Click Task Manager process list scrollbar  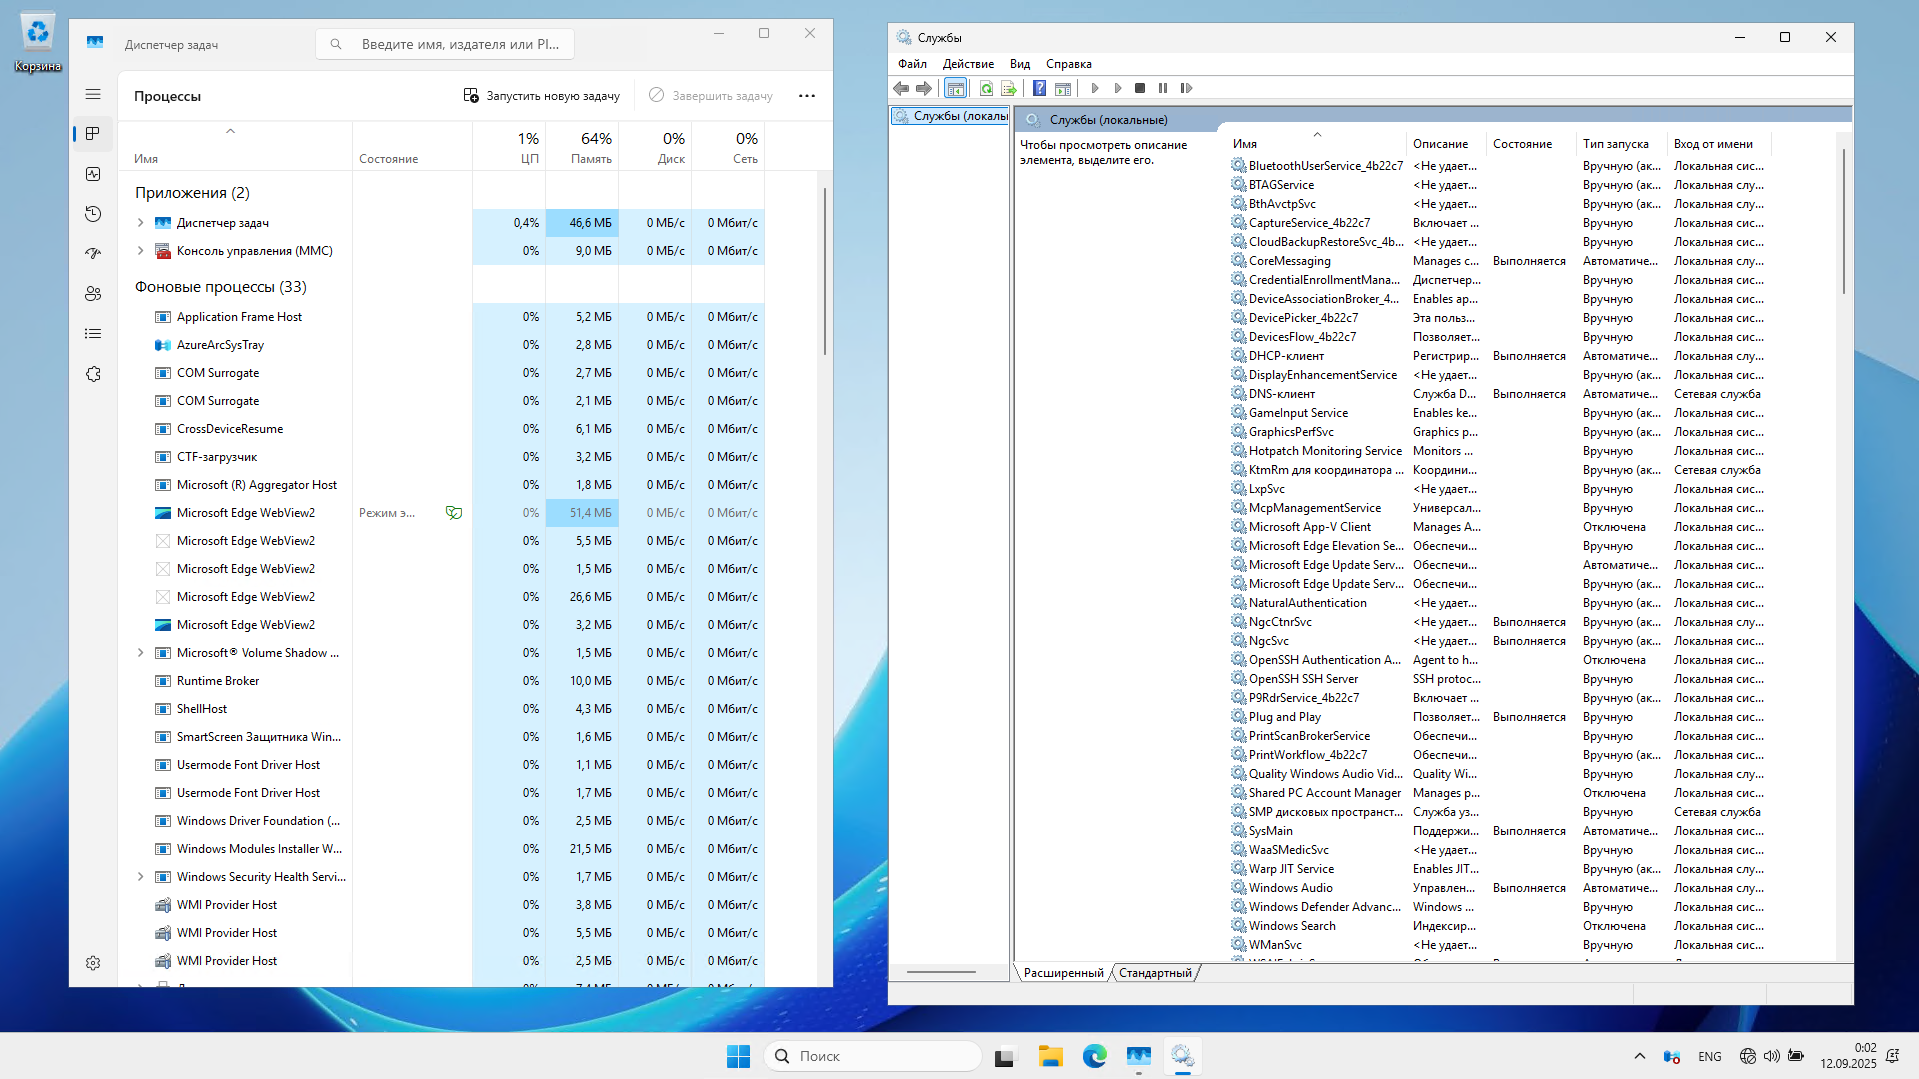825,270
